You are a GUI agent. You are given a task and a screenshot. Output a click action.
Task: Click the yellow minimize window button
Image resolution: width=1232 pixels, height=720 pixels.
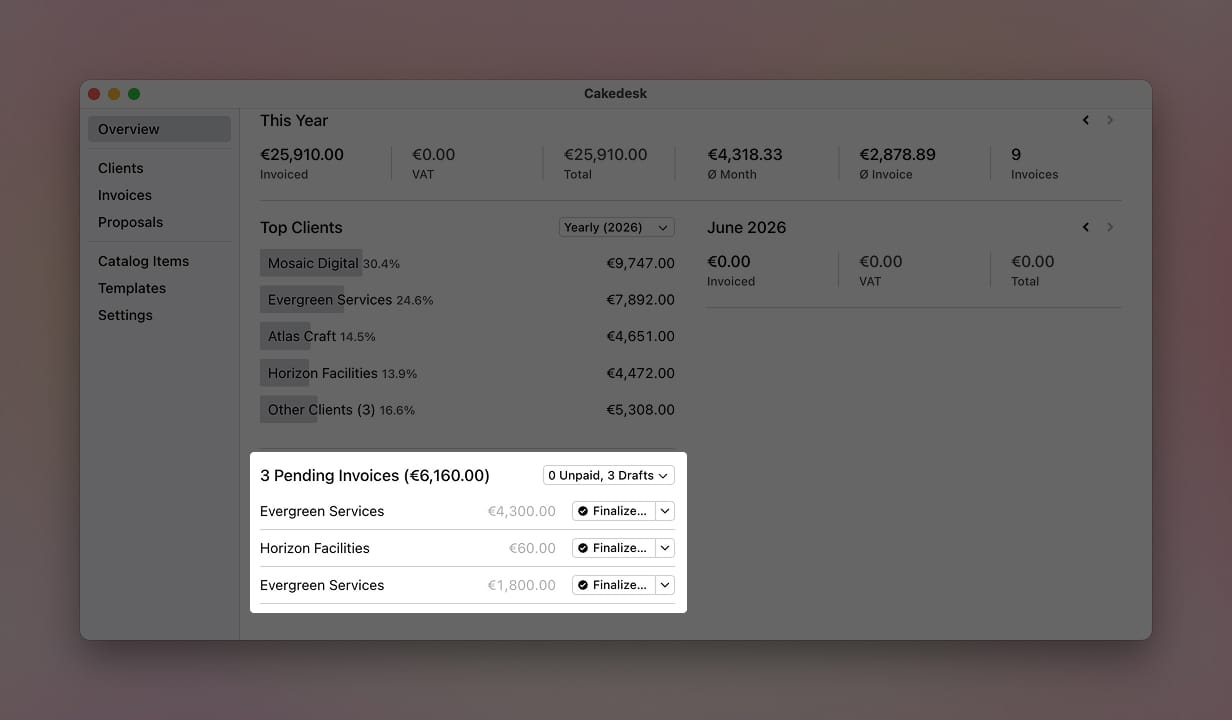click(x=114, y=94)
